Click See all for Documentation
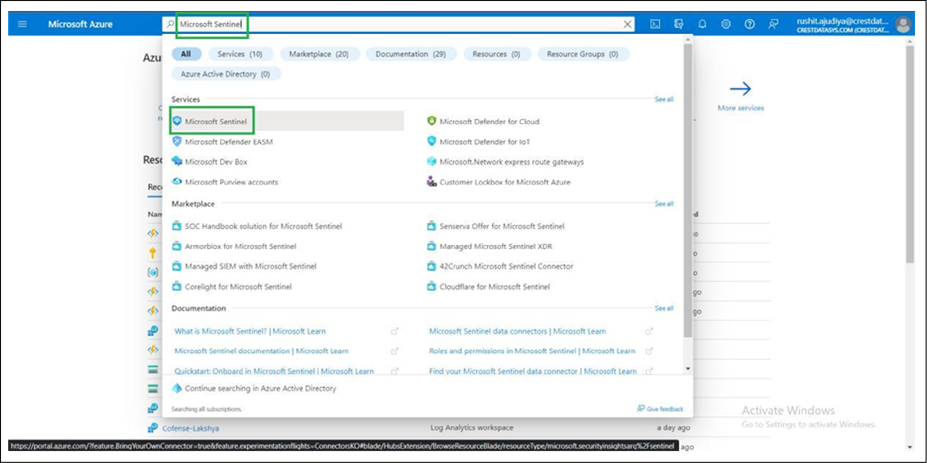Image resolution: width=927 pixels, height=463 pixels. pyautogui.click(x=664, y=308)
